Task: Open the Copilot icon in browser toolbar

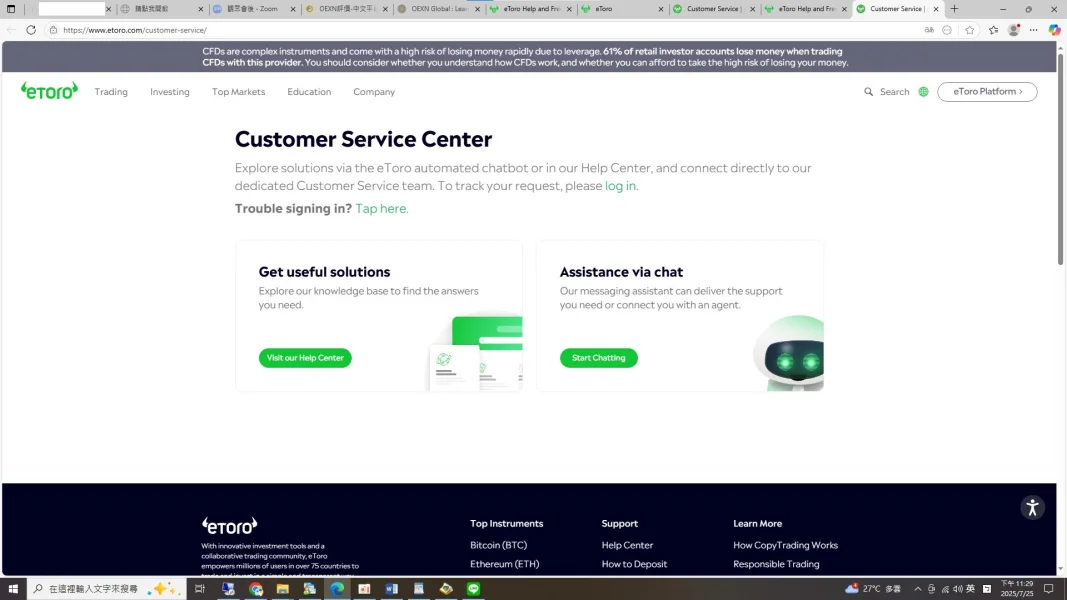Action: tap(1054, 30)
